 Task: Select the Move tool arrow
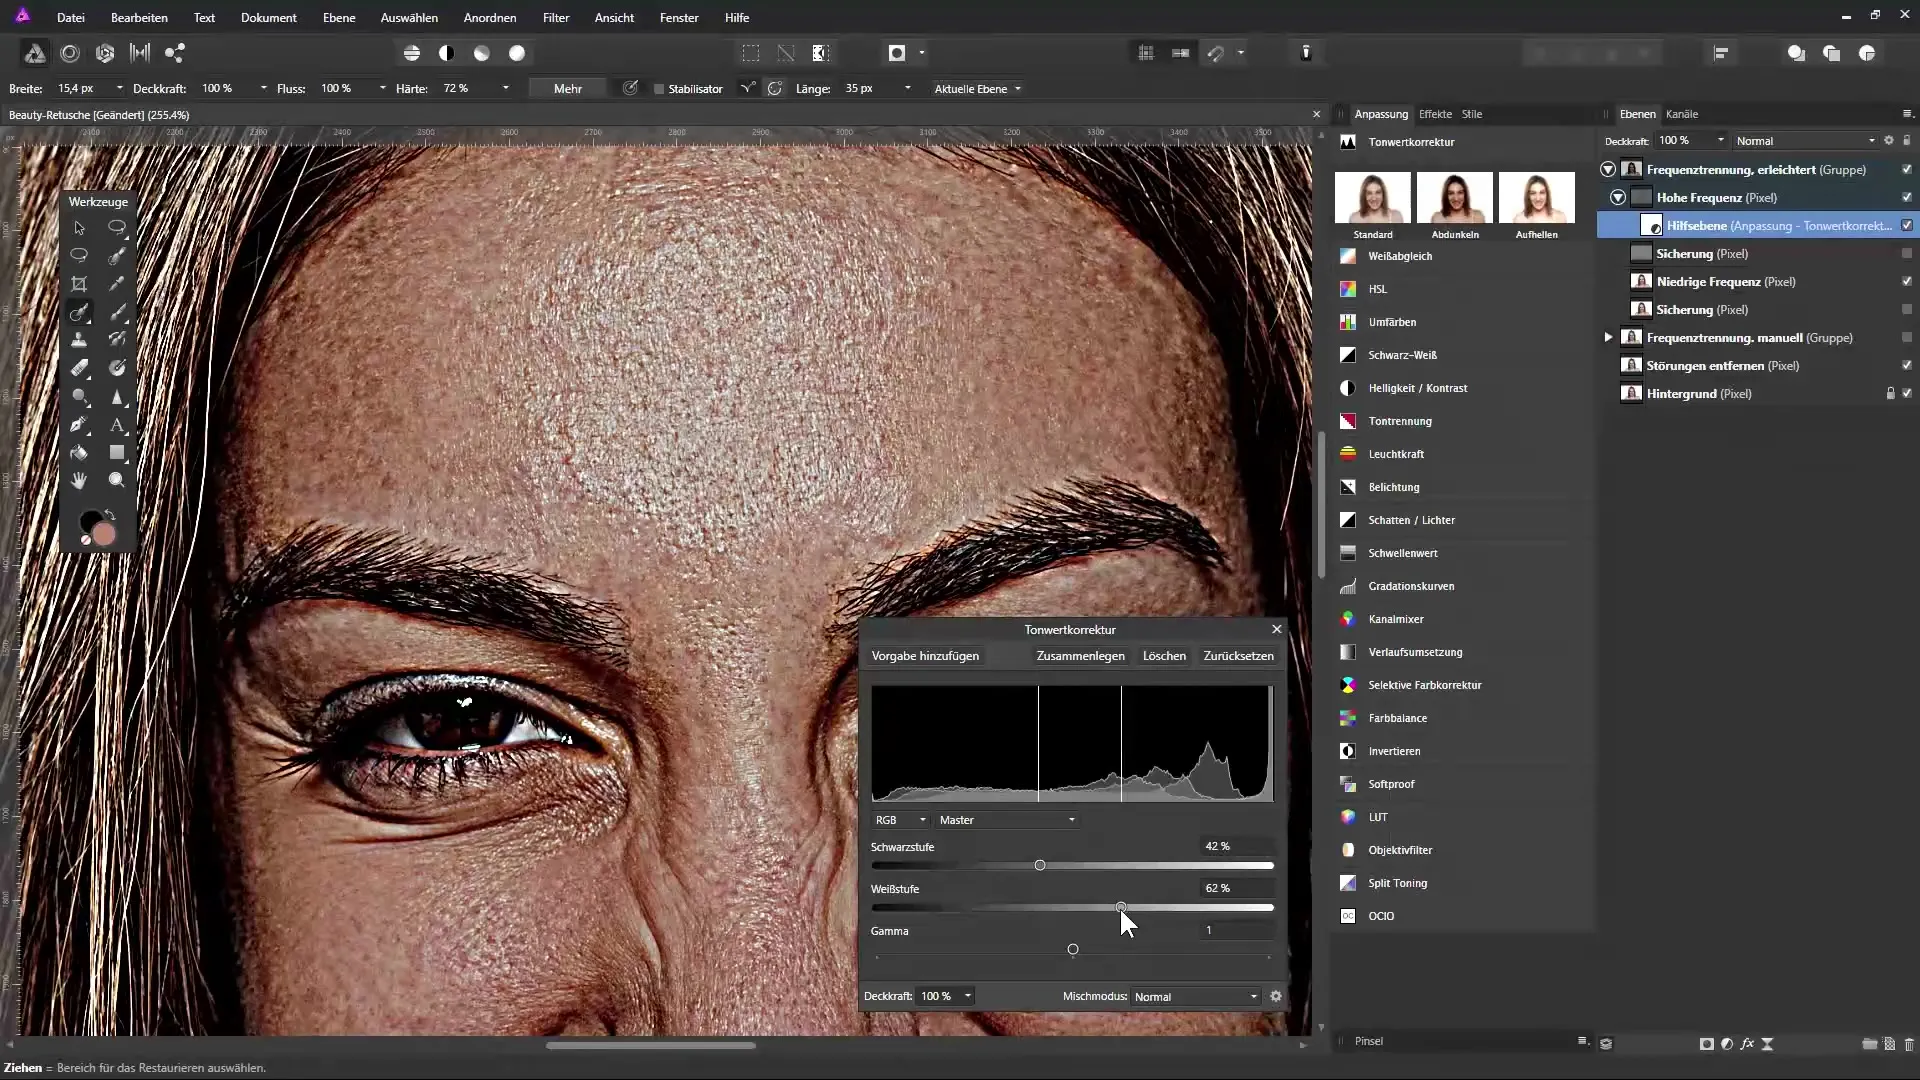(x=79, y=228)
